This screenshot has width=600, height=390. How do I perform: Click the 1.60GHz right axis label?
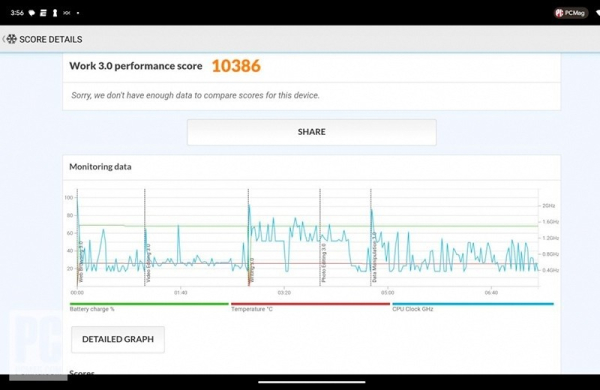click(x=551, y=222)
